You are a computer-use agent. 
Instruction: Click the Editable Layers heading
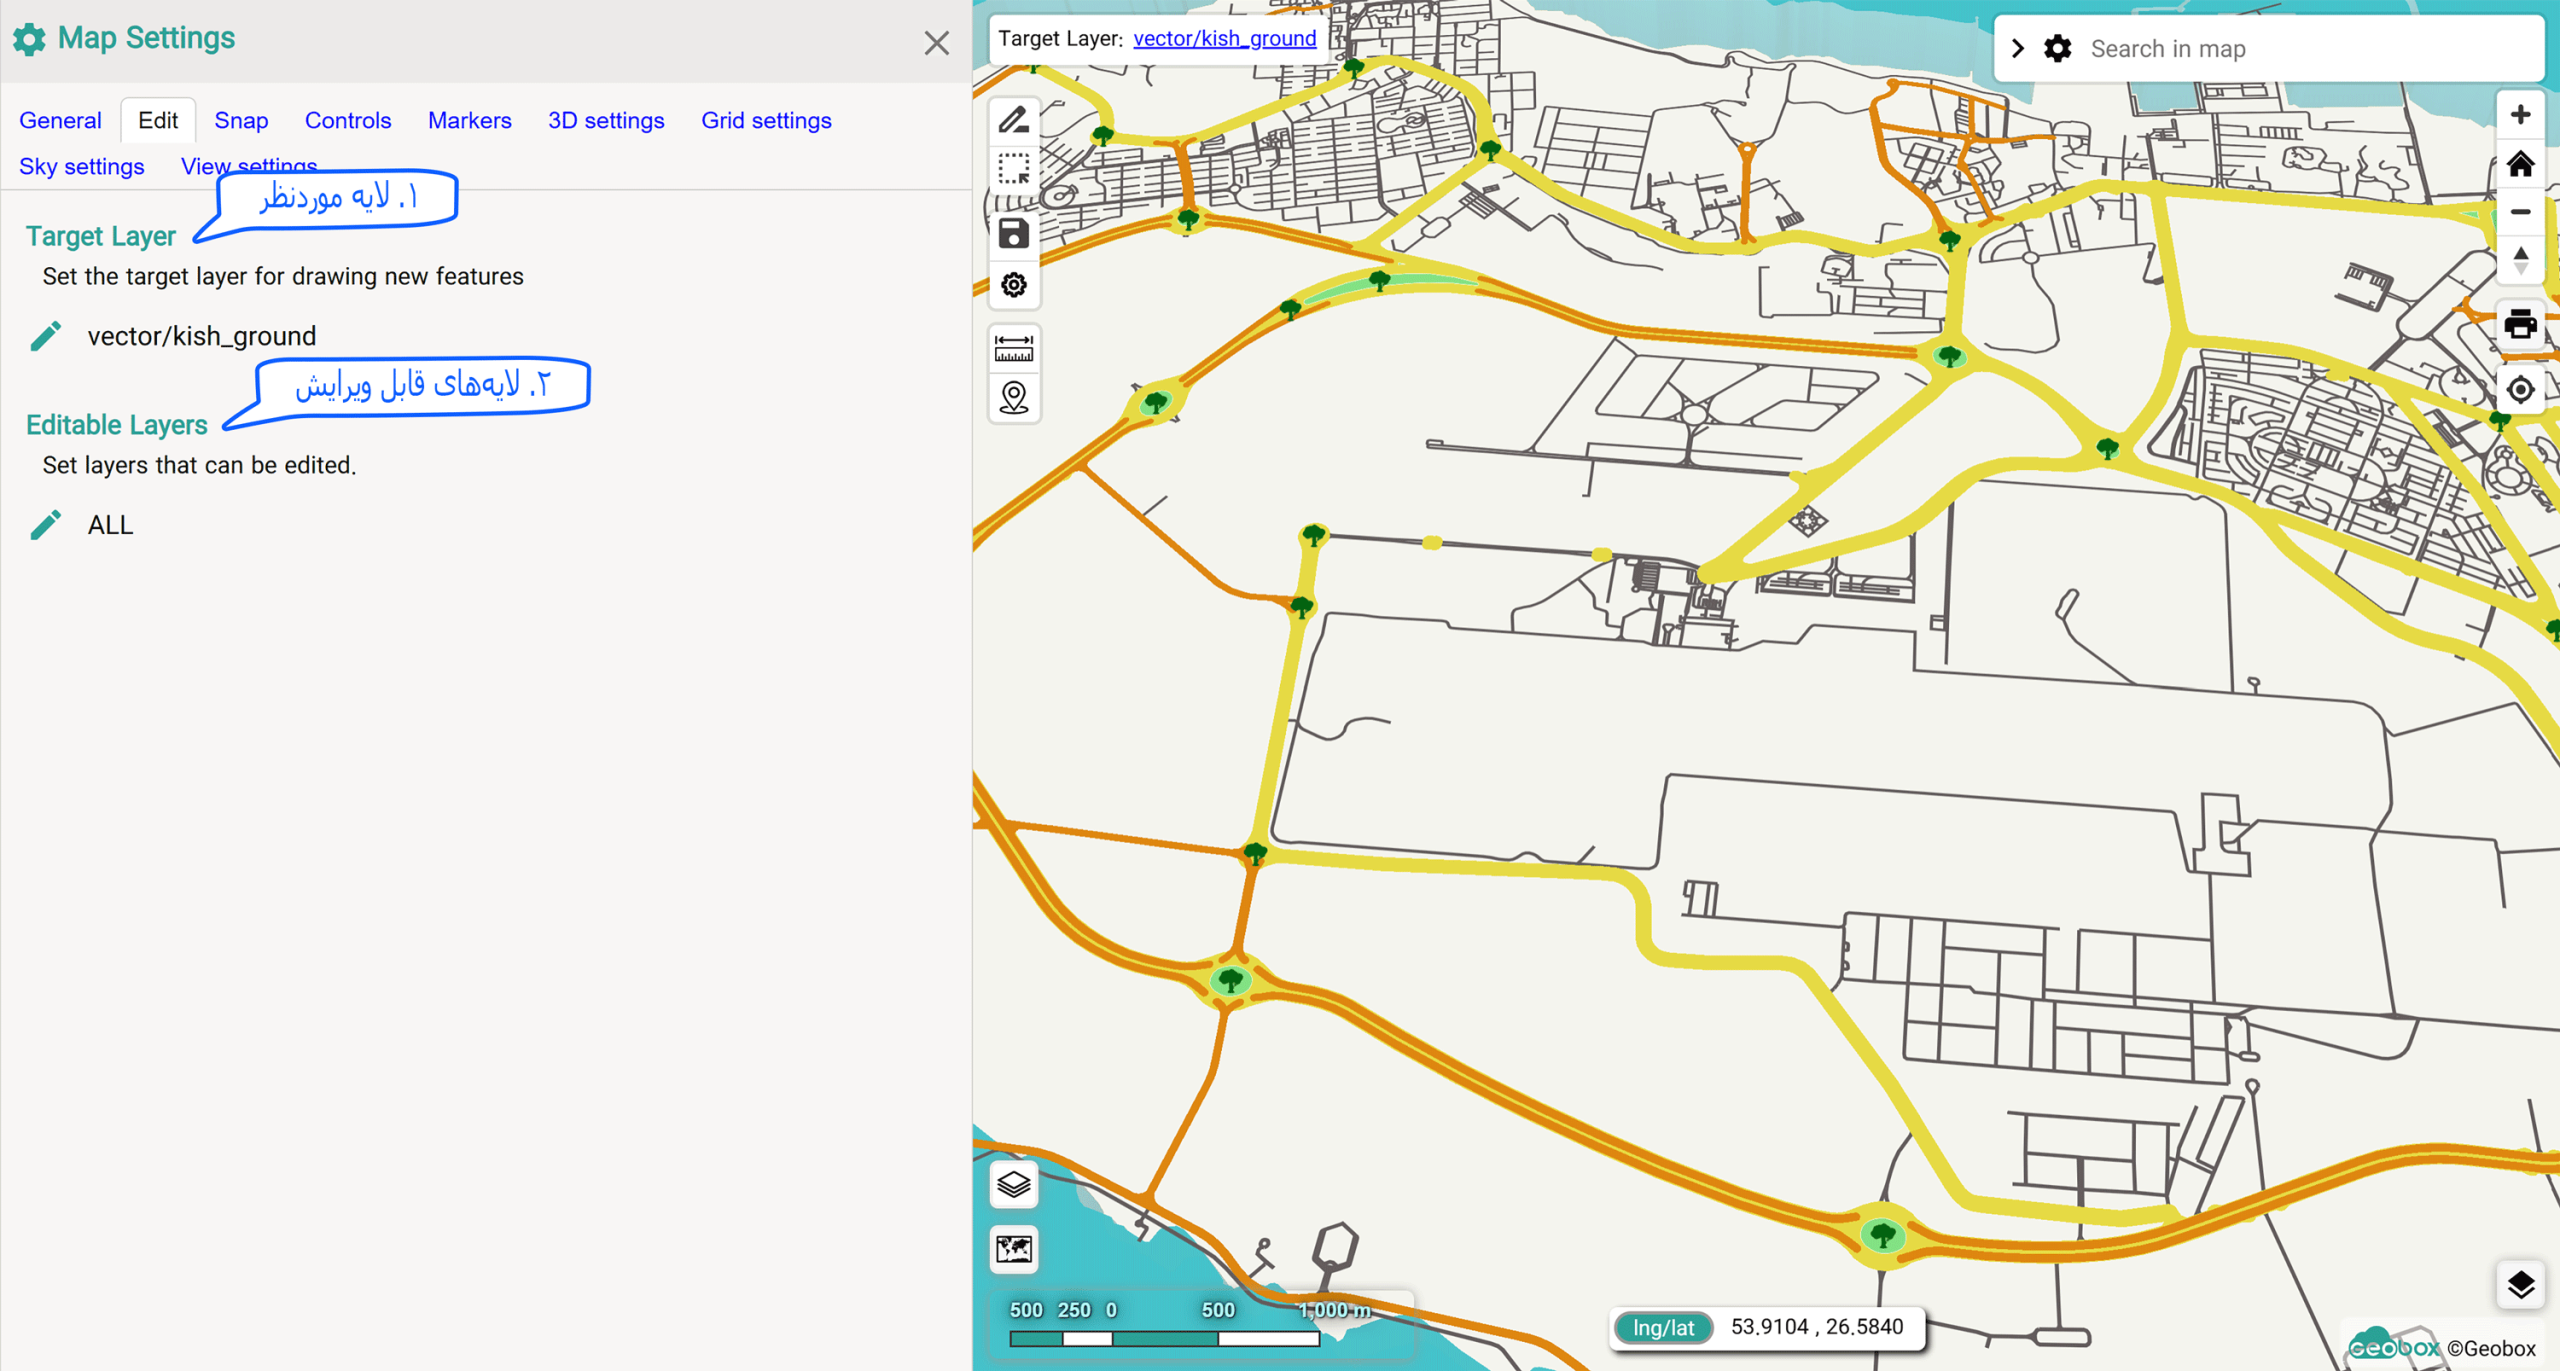click(x=117, y=425)
